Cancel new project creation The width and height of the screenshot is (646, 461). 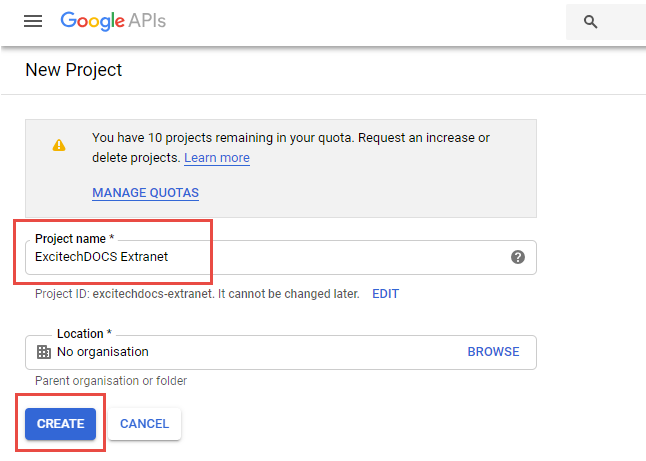pos(144,424)
